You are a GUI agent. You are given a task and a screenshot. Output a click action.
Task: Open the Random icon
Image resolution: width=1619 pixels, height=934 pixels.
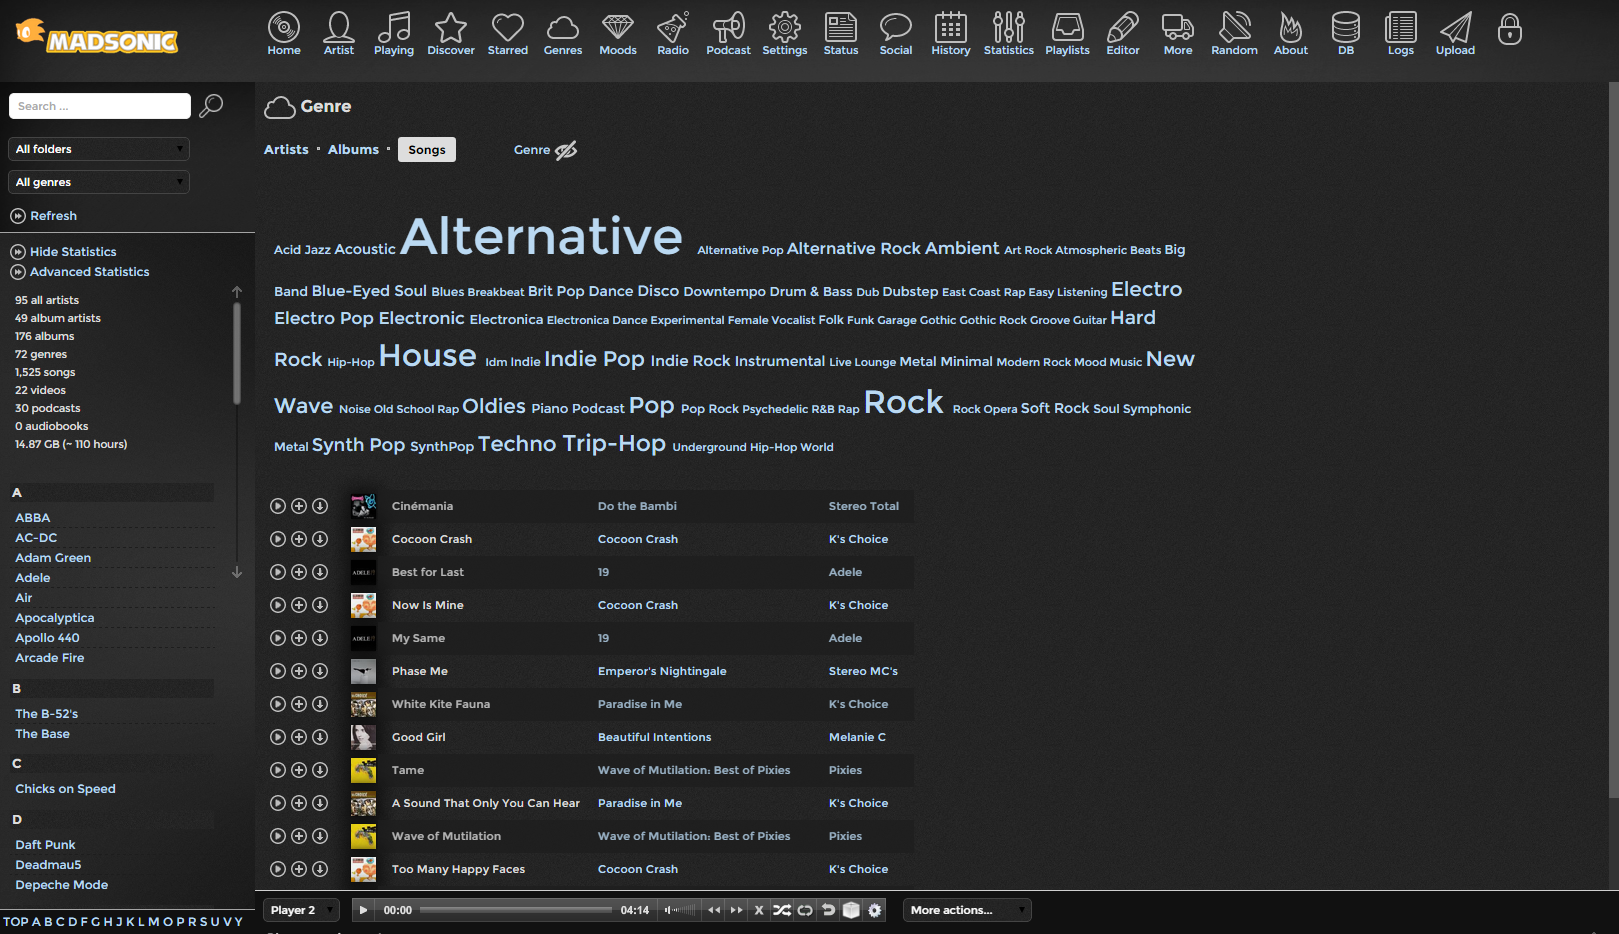click(x=1235, y=34)
